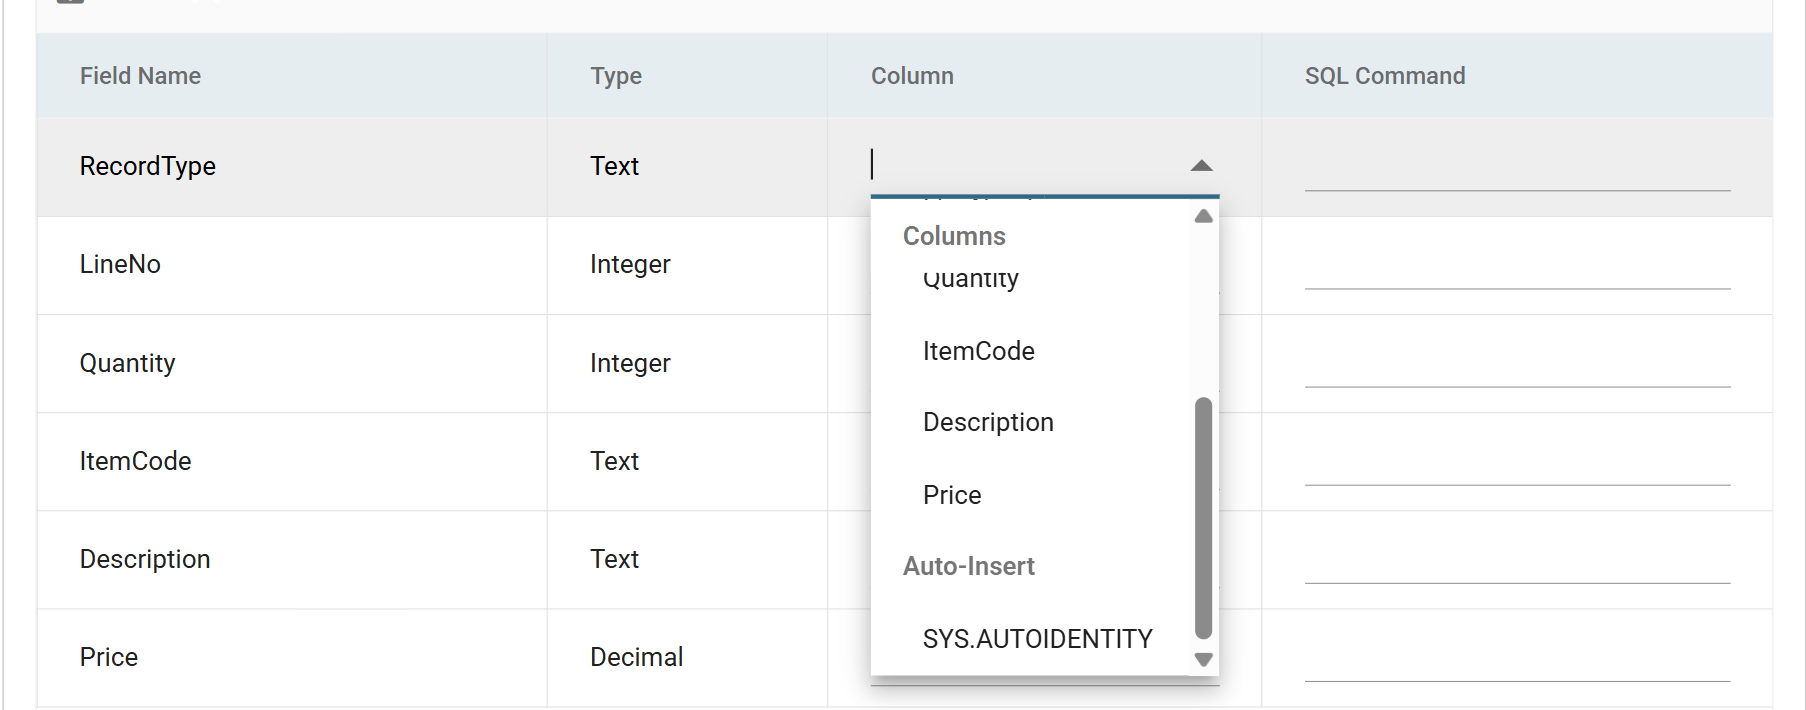
Task: Select the RecordType field name cell
Action: pos(292,166)
